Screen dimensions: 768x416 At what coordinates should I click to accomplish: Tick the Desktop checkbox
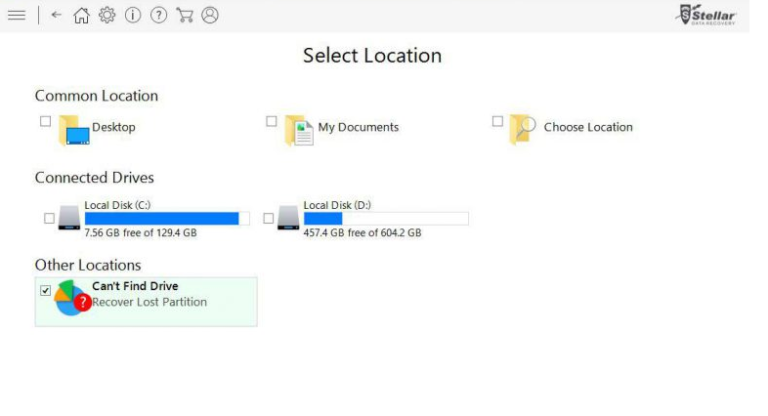click(x=45, y=121)
